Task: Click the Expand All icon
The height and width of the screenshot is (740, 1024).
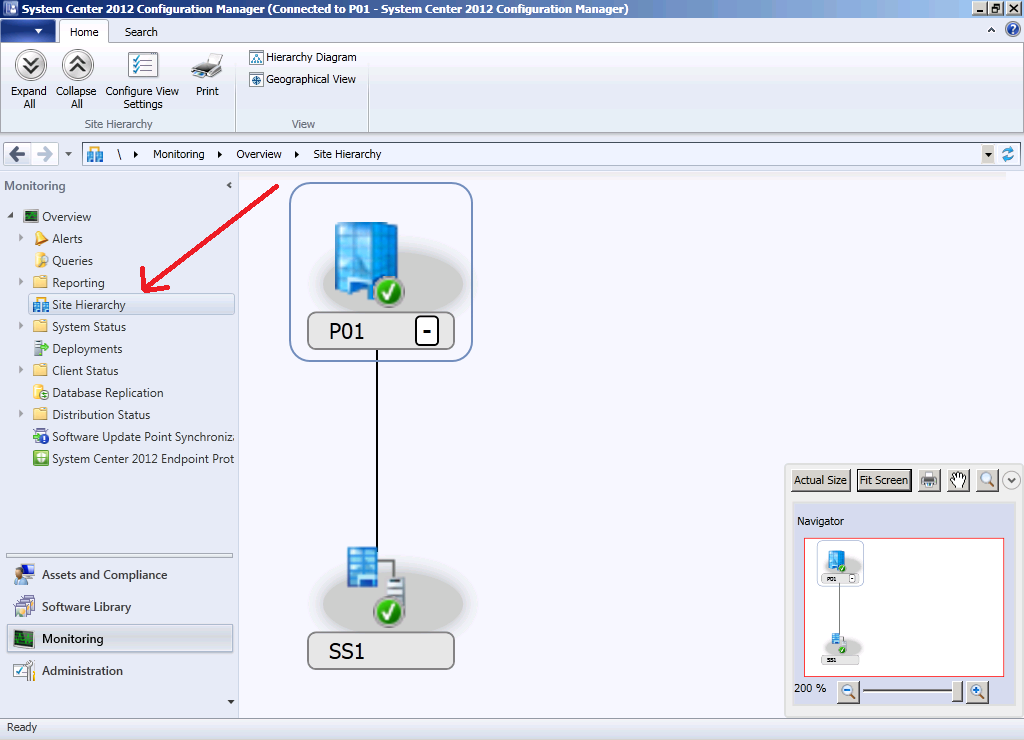Action: point(30,65)
